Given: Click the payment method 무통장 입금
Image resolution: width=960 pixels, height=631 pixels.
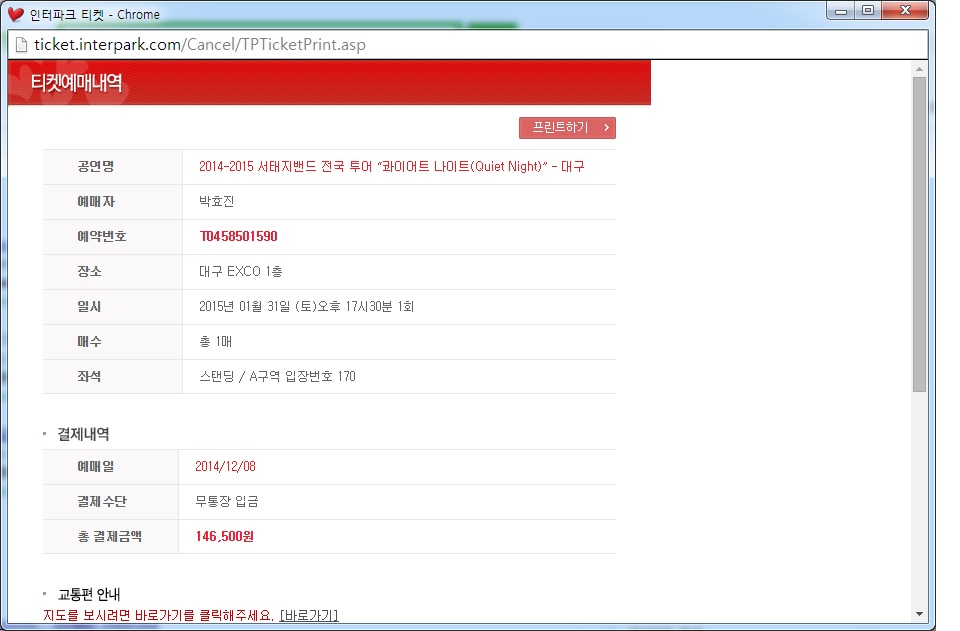Looking at the screenshot, I should tap(227, 502).
